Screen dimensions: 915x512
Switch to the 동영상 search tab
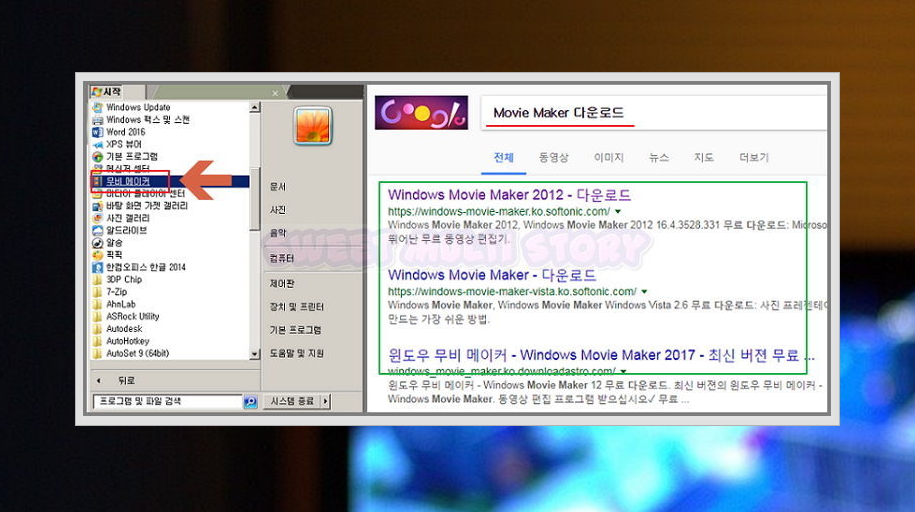tap(553, 158)
